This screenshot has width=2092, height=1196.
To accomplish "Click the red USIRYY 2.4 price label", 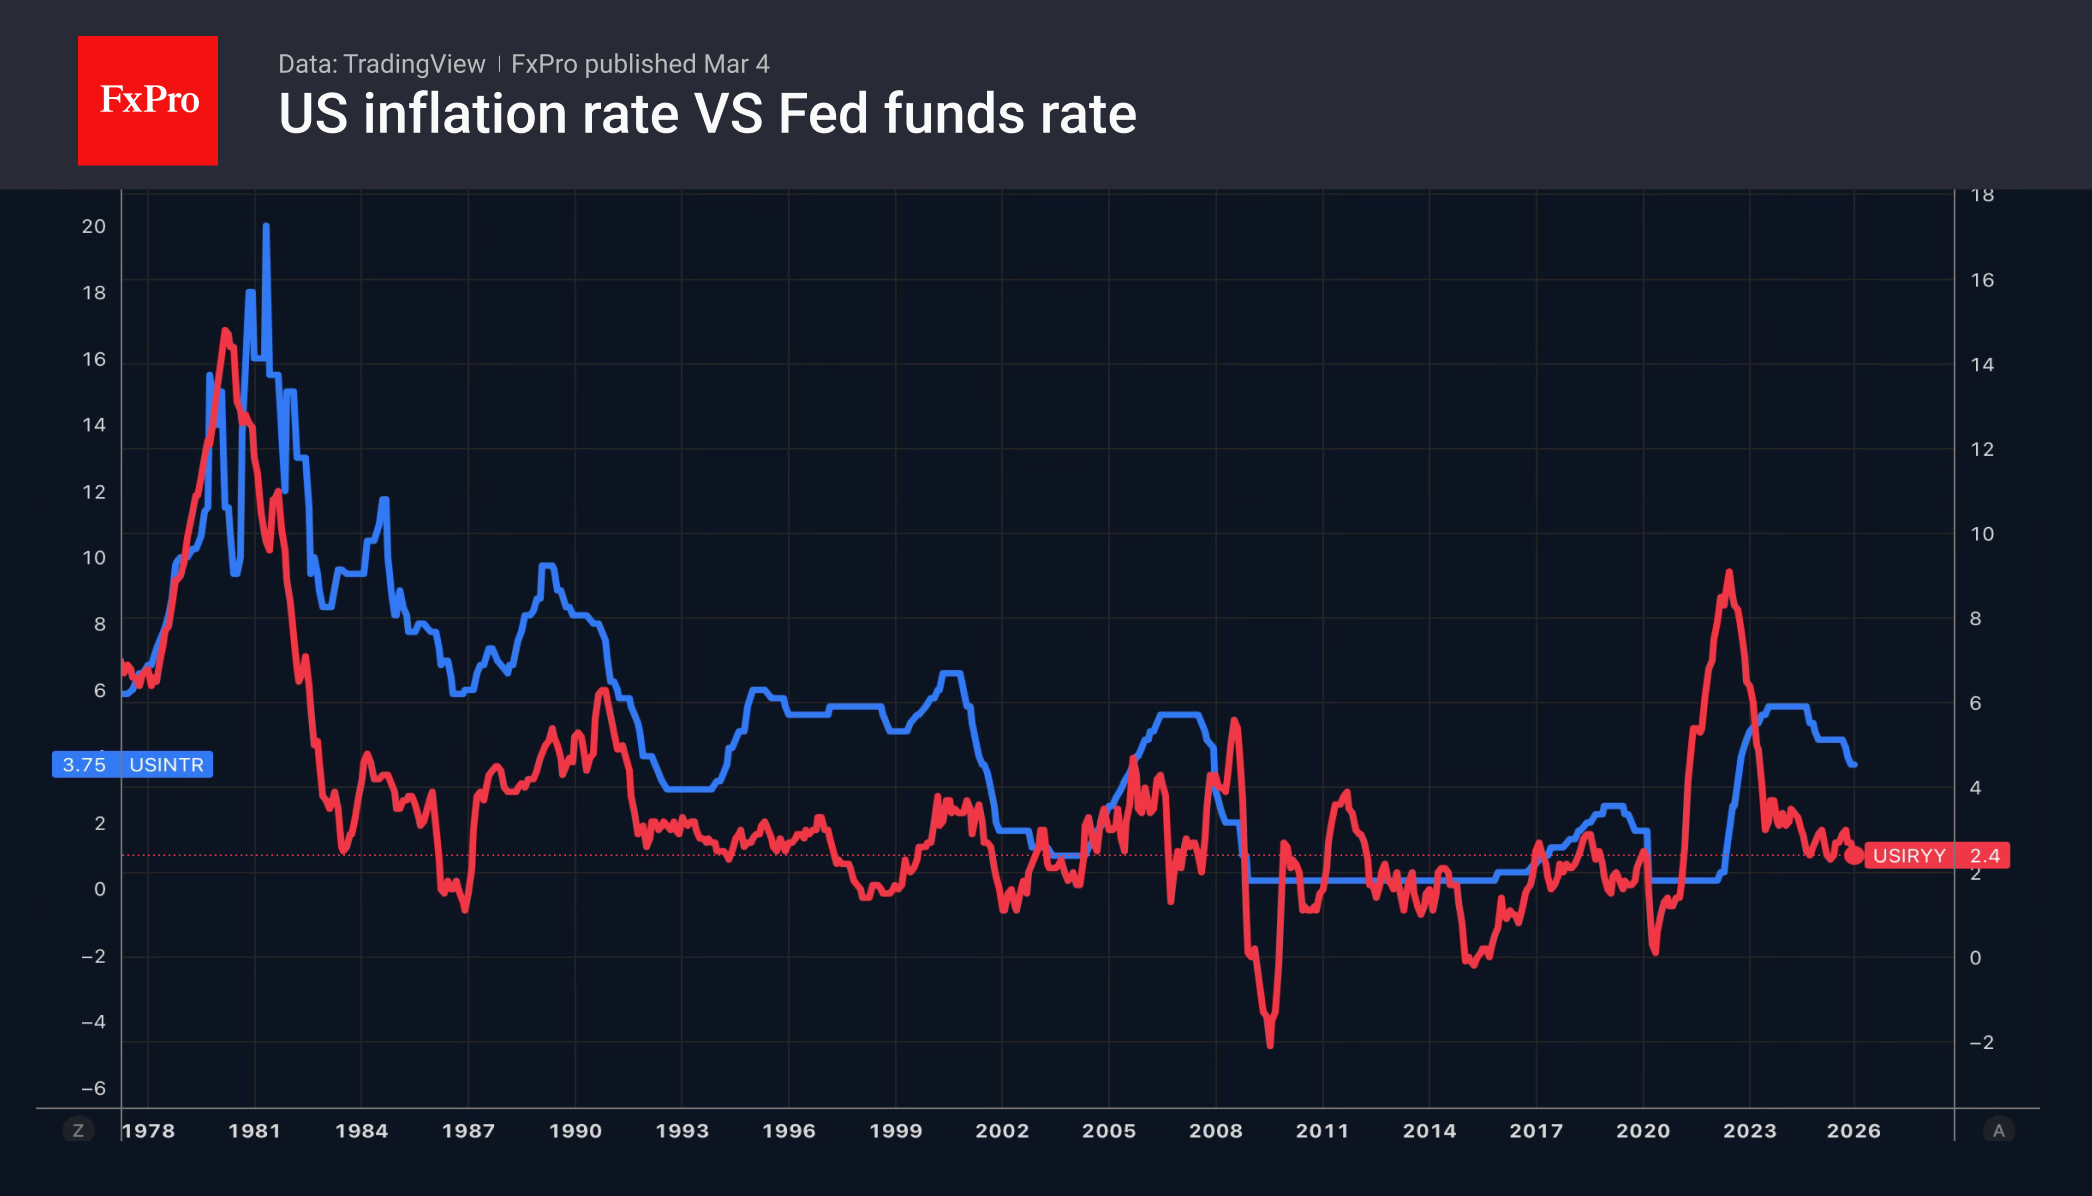I will point(1936,856).
